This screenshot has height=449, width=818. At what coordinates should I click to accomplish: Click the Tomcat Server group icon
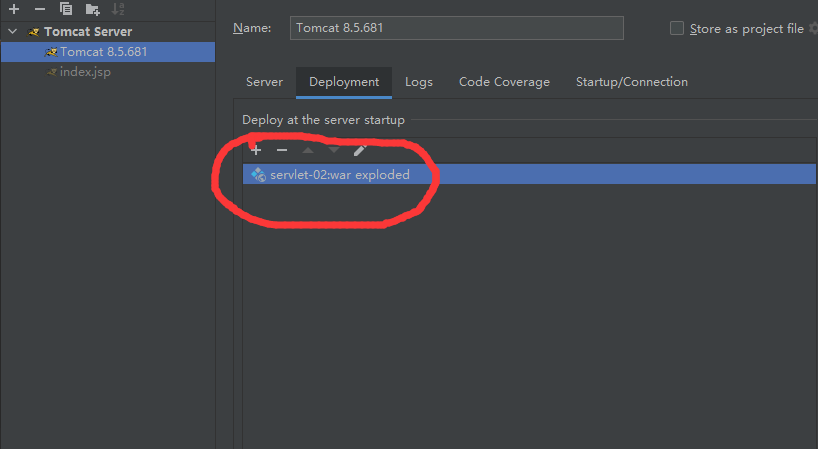[34, 32]
